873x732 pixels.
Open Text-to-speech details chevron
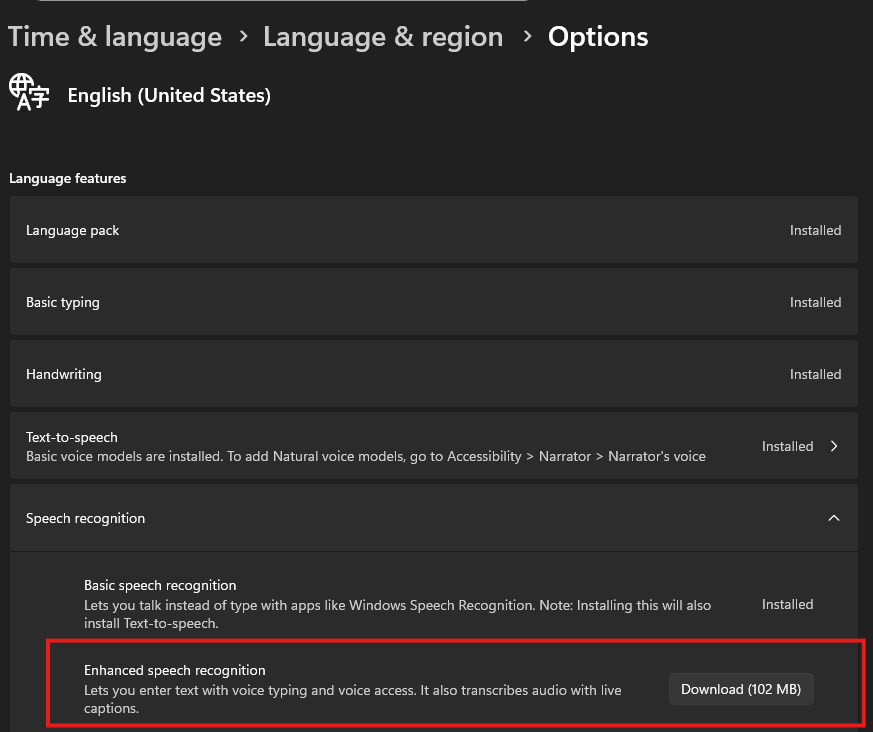tap(833, 446)
